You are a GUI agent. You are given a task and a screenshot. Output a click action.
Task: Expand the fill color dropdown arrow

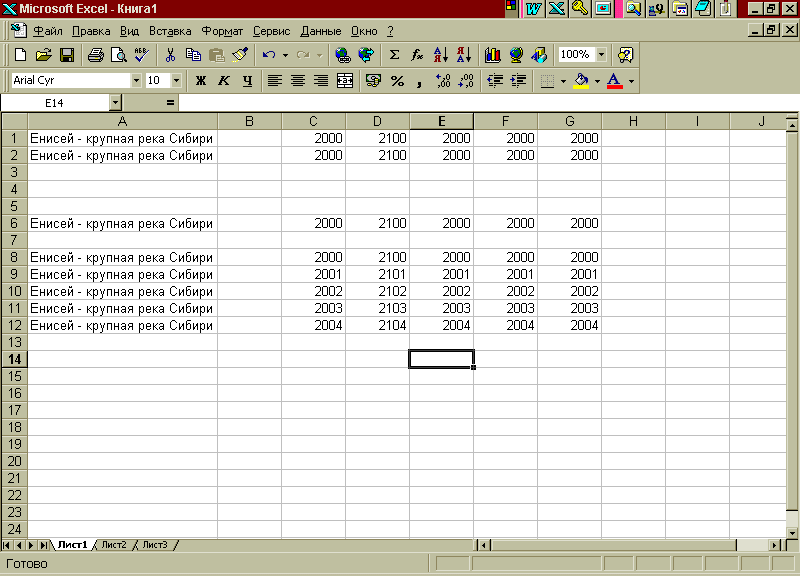point(597,81)
